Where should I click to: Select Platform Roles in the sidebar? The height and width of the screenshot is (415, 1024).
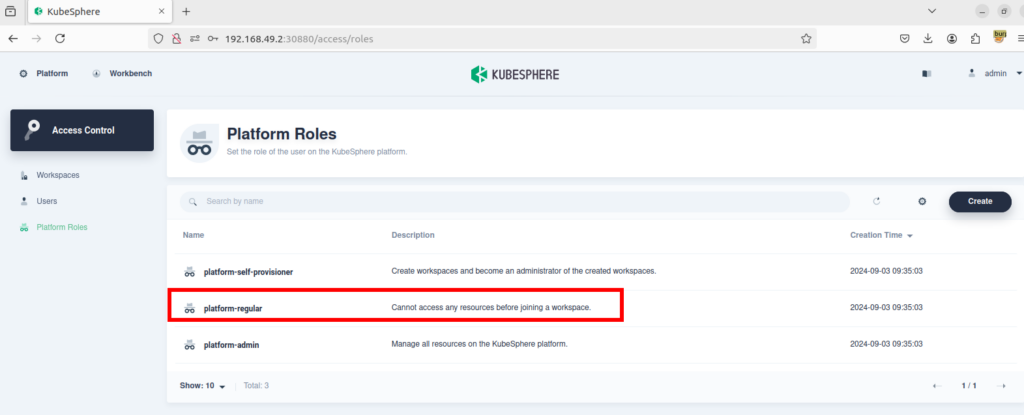tap(62, 227)
